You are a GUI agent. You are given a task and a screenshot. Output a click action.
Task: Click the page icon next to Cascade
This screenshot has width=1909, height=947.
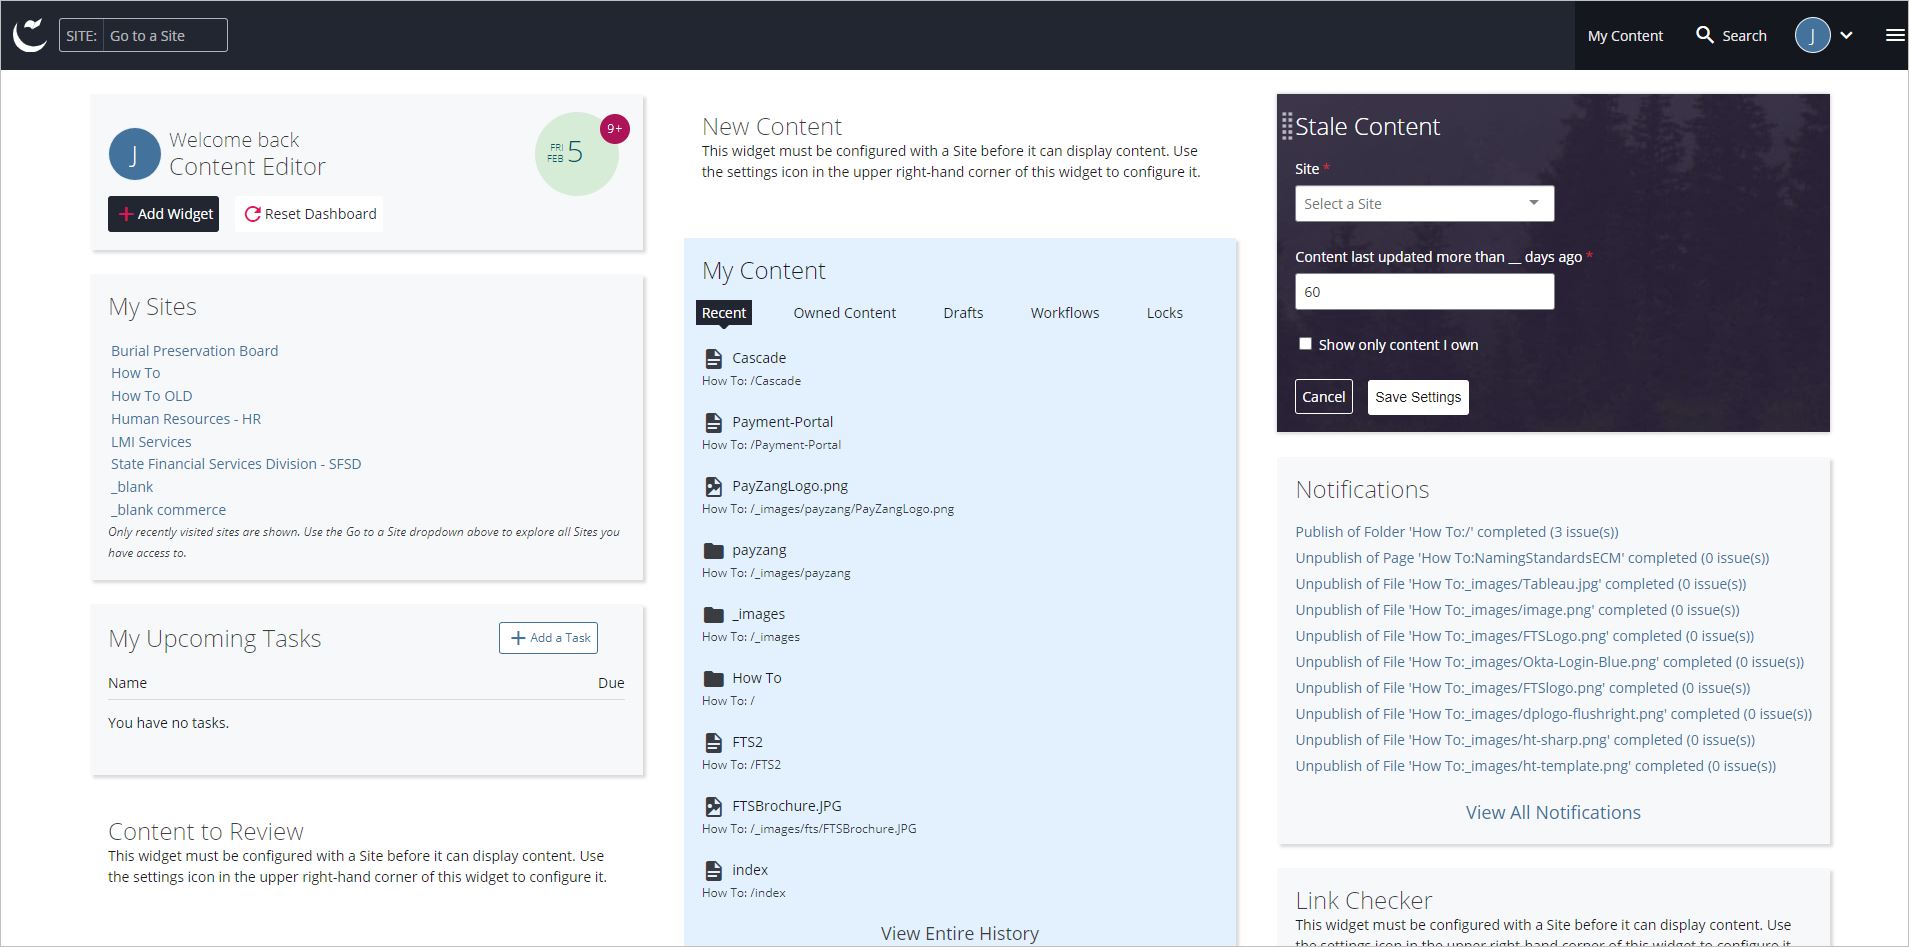coord(714,357)
